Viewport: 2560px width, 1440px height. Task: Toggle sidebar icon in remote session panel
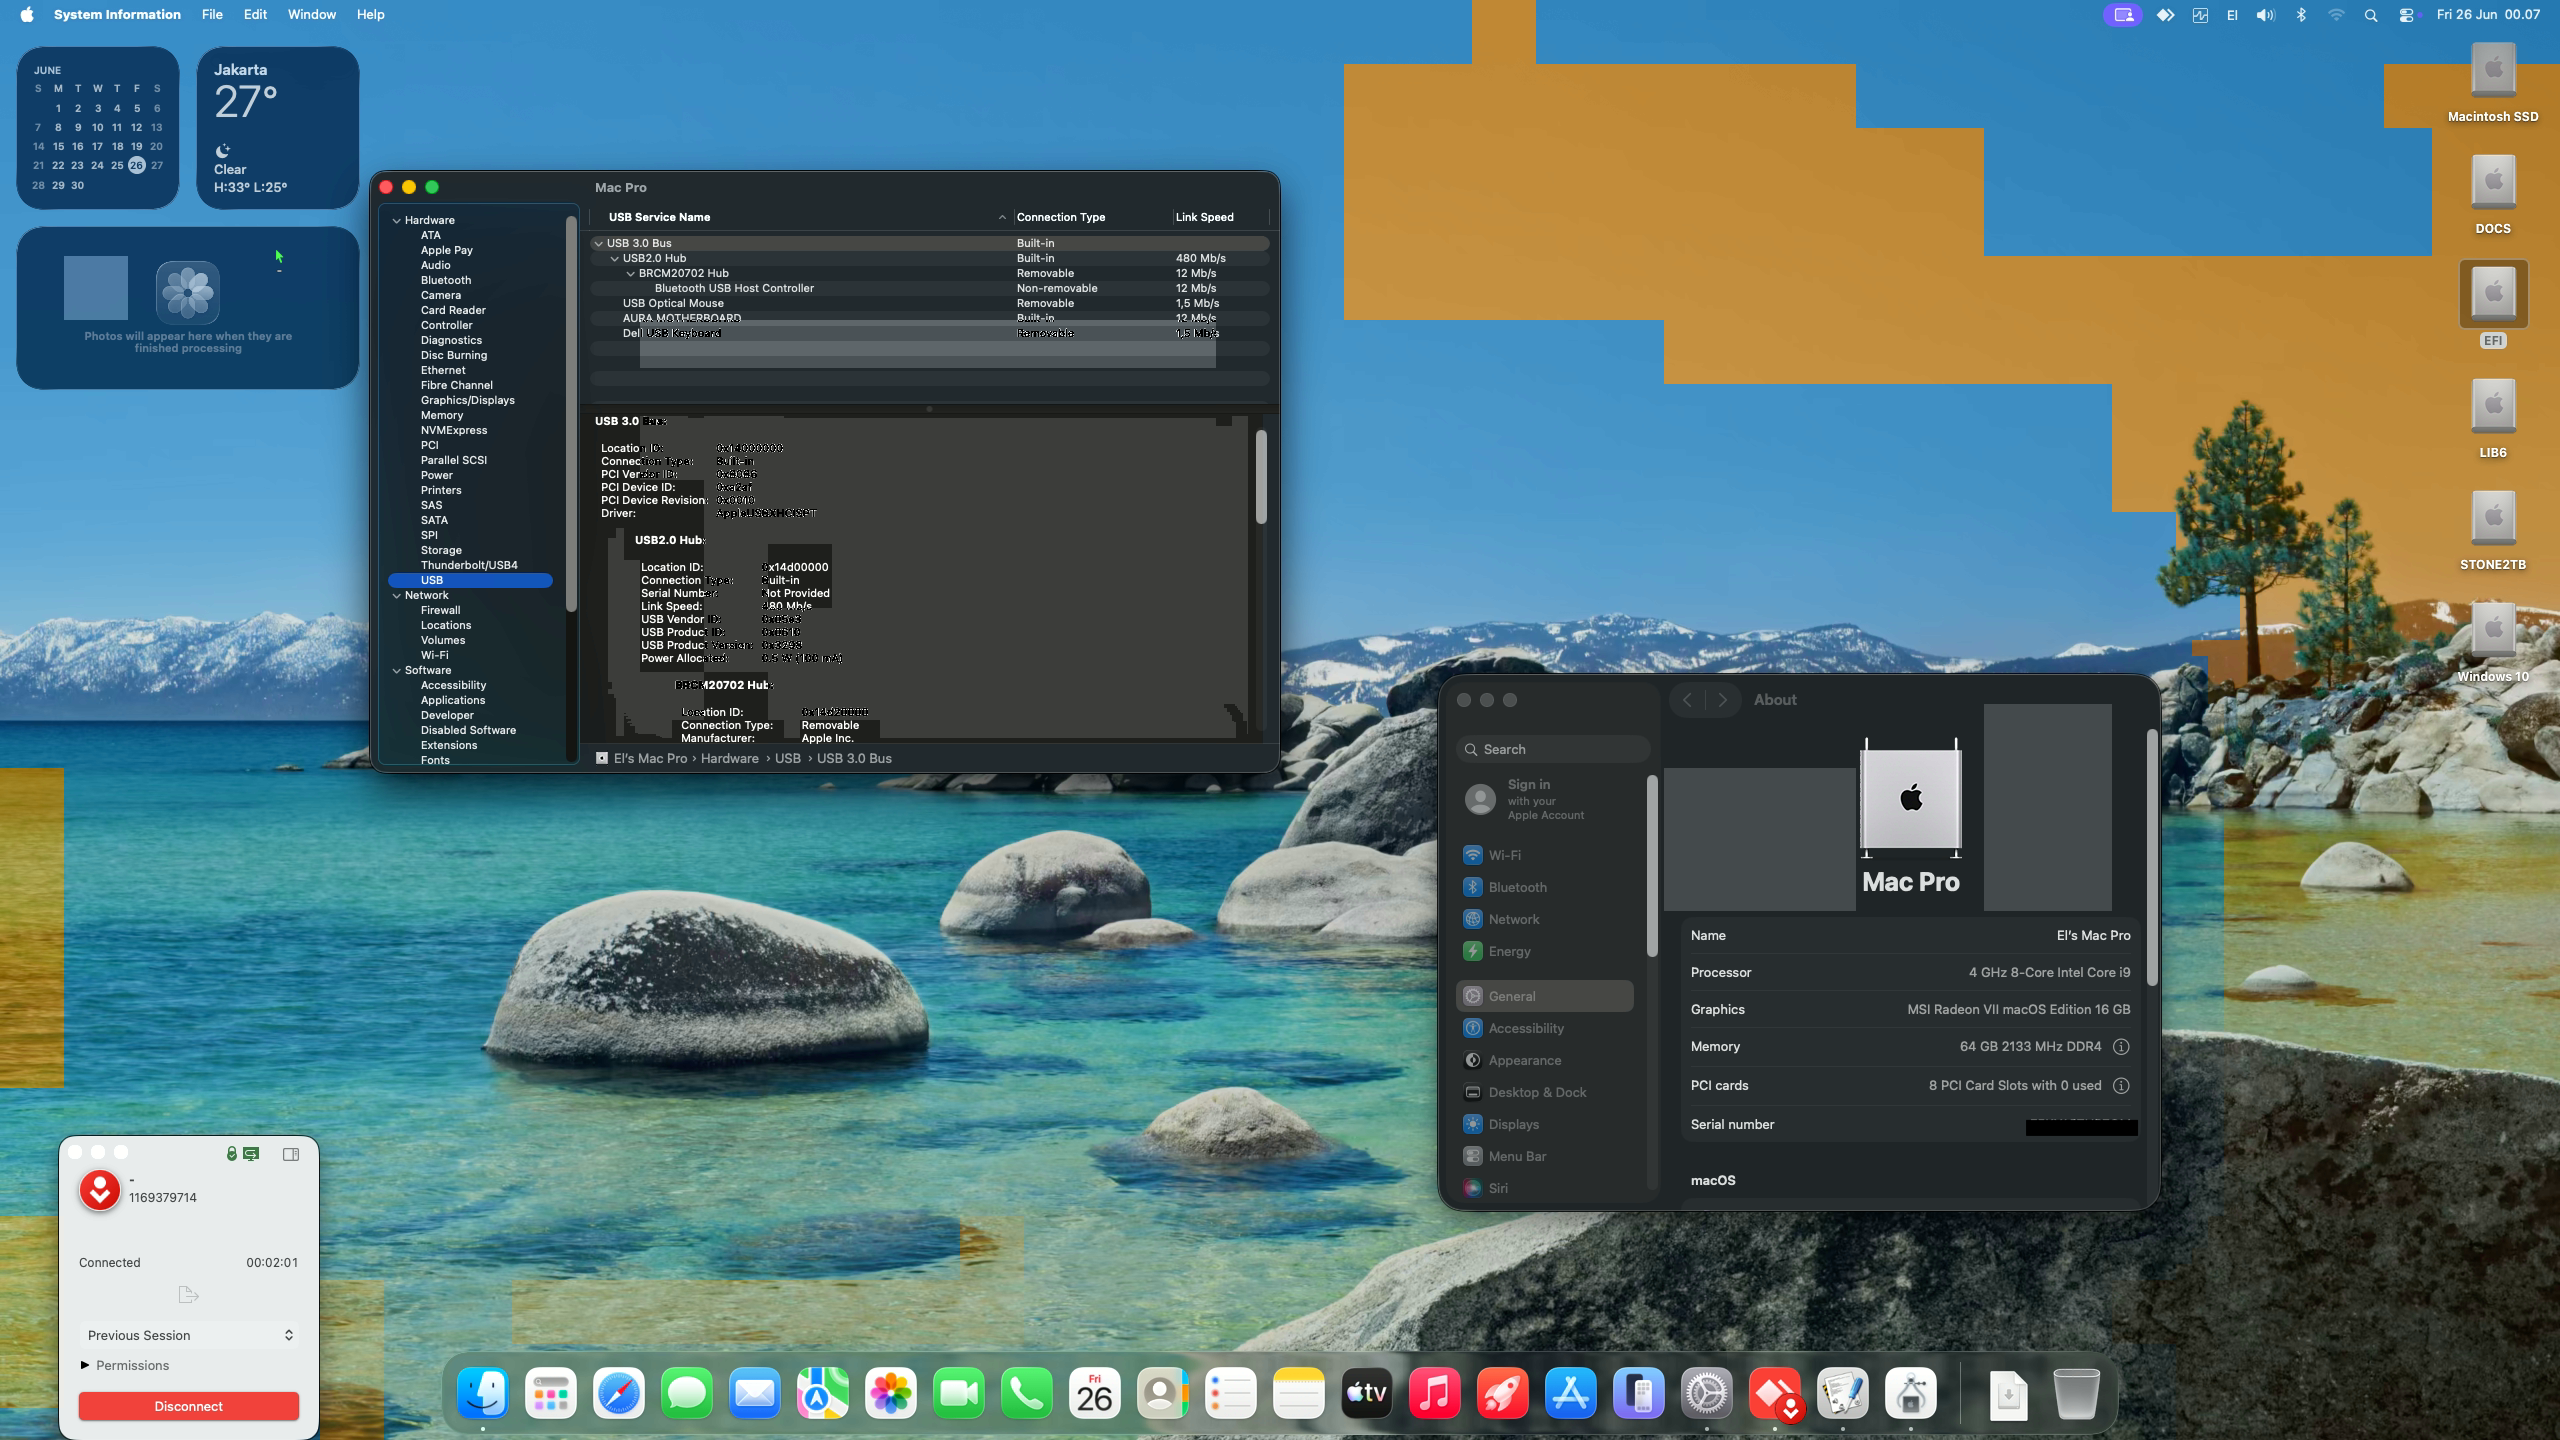(291, 1154)
